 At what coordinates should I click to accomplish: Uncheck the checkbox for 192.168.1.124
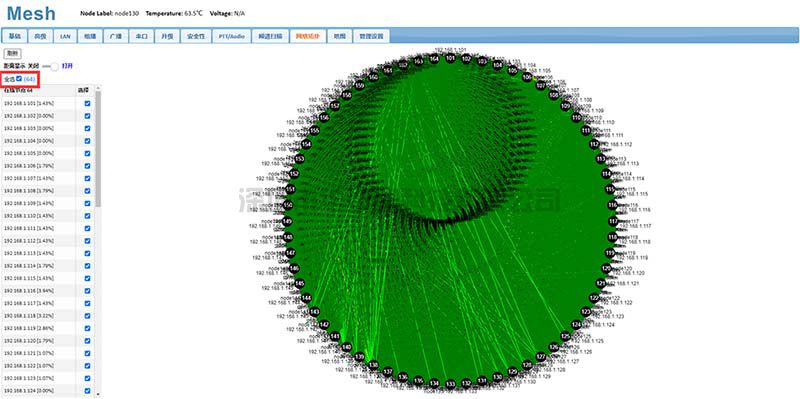click(87, 390)
